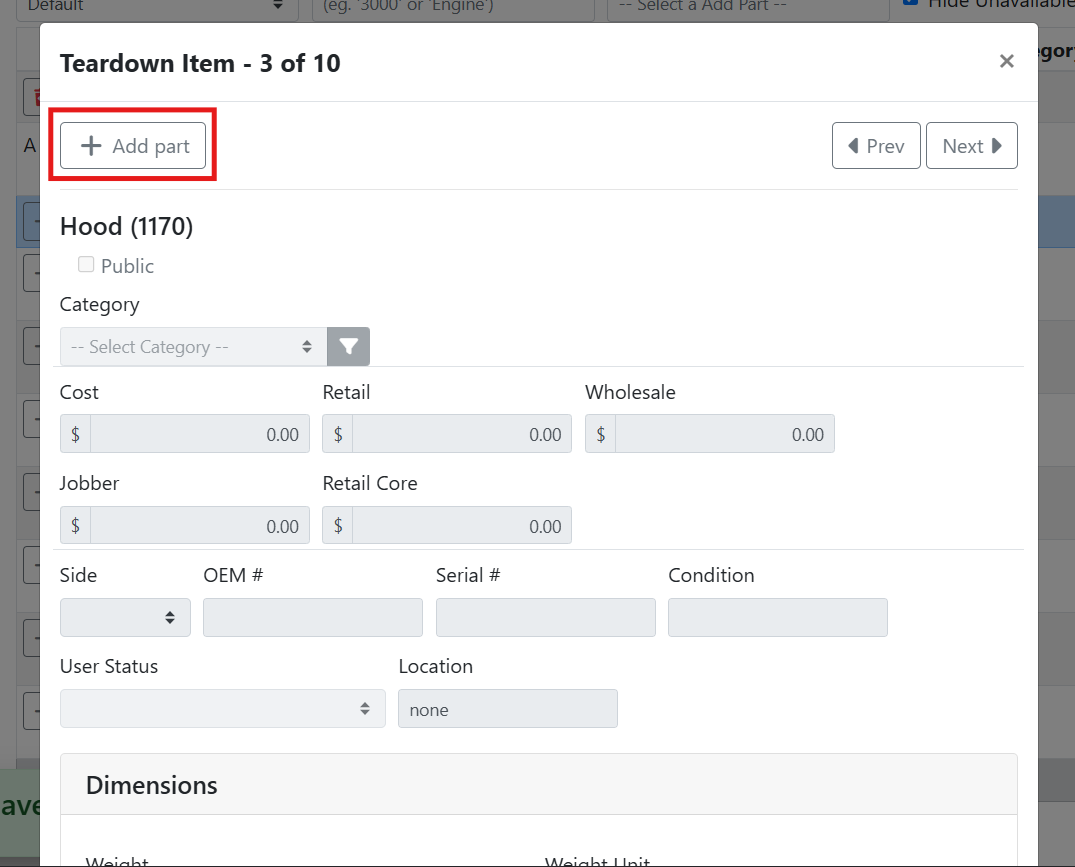
Task: Open the Side dropdown
Action: [x=125, y=618]
